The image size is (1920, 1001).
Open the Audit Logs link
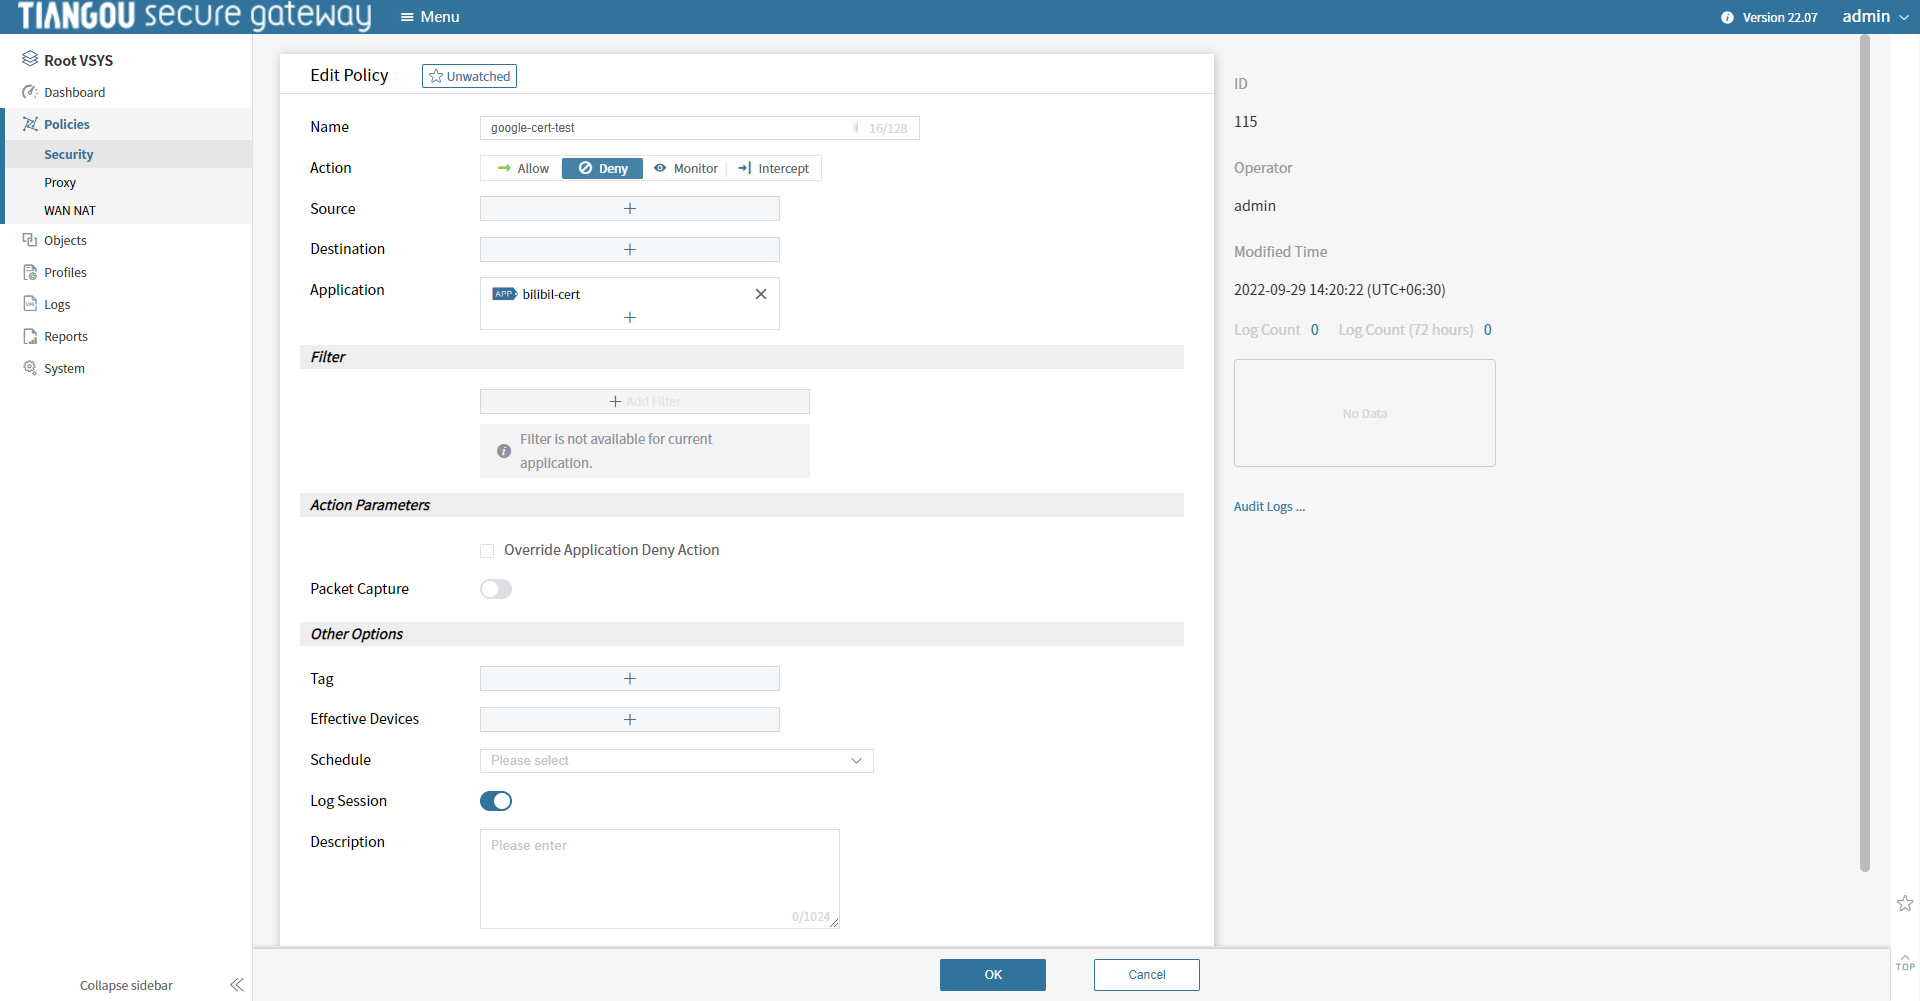pyautogui.click(x=1269, y=507)
